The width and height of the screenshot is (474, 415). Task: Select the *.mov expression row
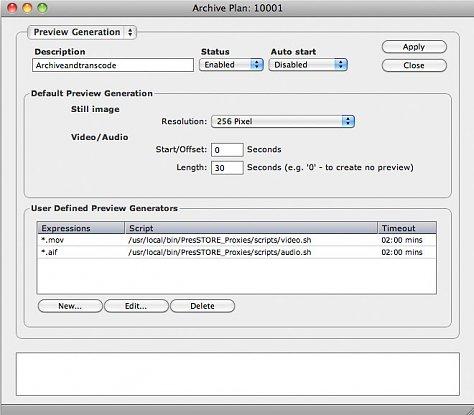(x=236, y=240)
